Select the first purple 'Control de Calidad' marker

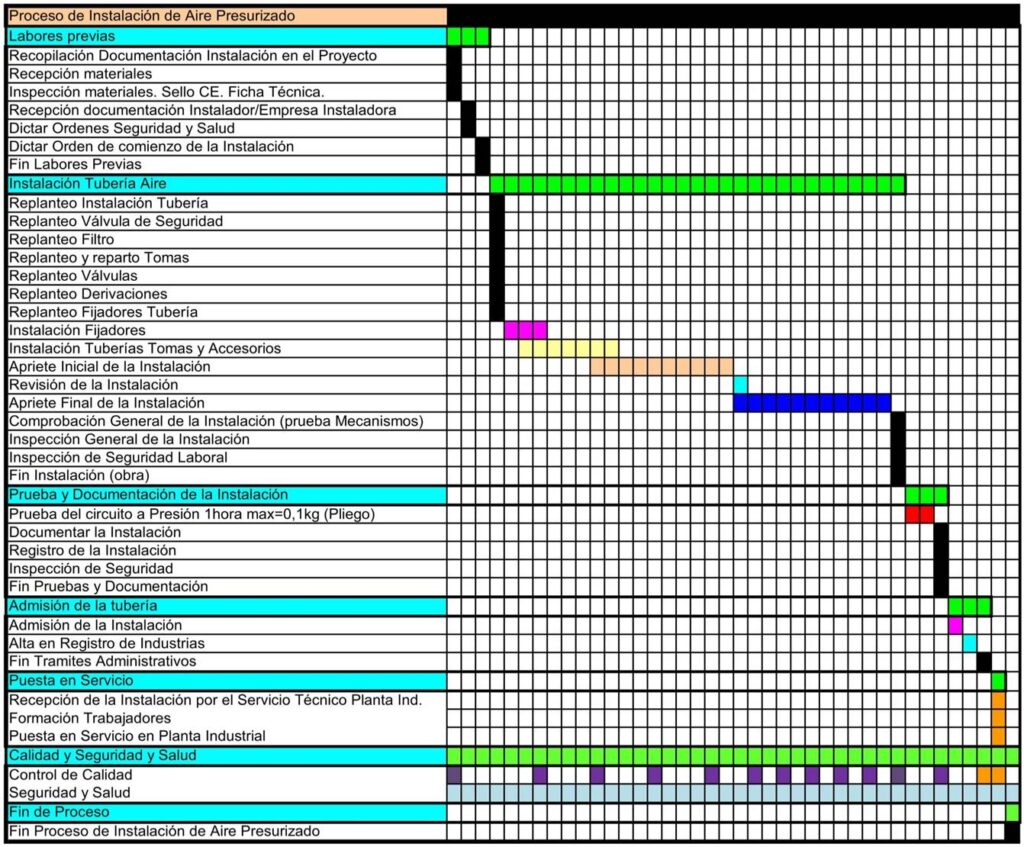tap(455, 775)
